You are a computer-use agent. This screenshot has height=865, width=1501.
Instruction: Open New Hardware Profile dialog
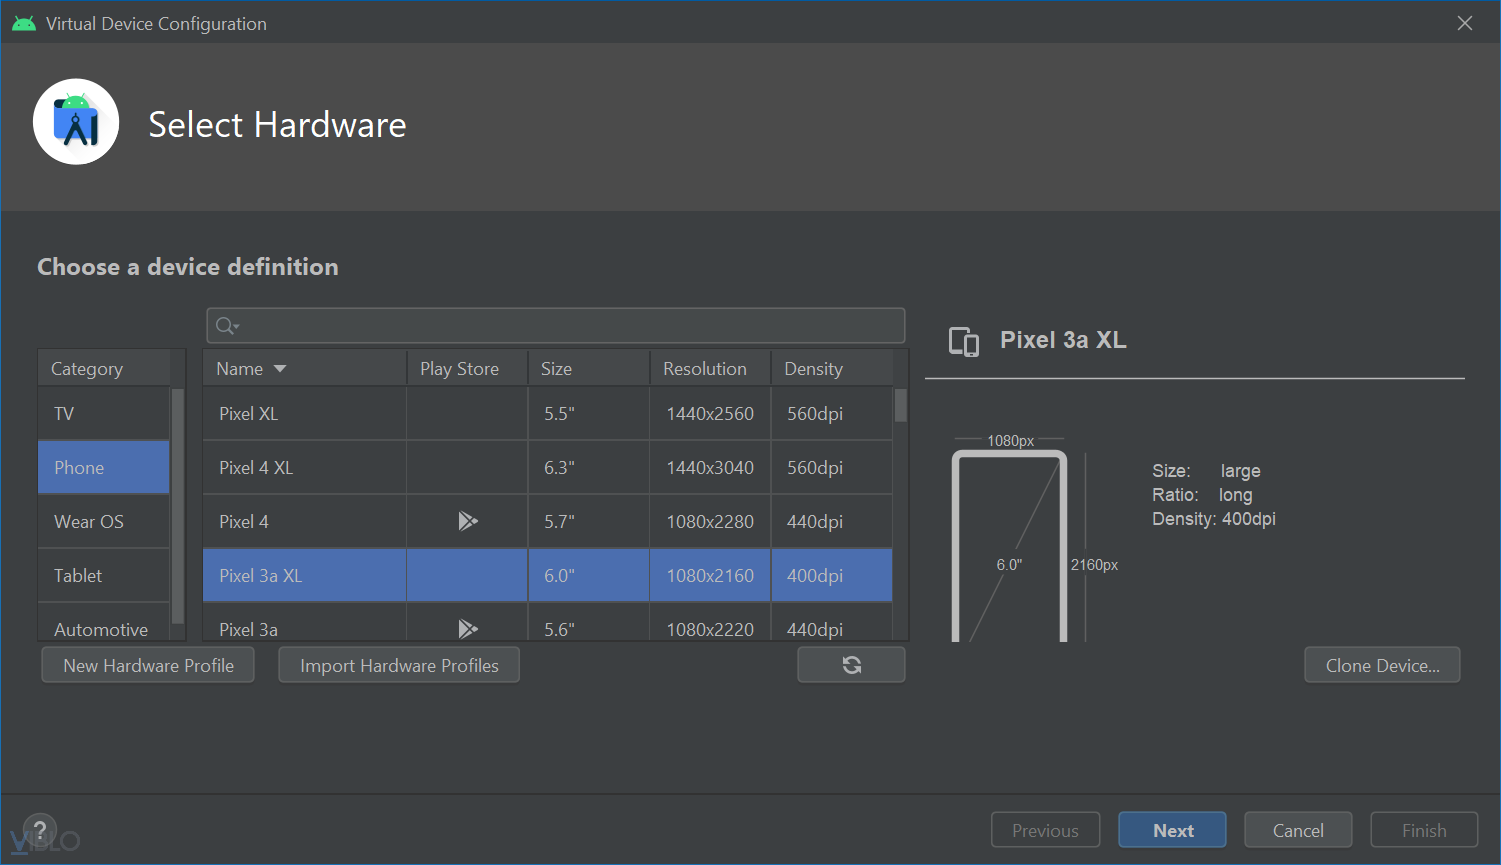(x=148, y=665)
